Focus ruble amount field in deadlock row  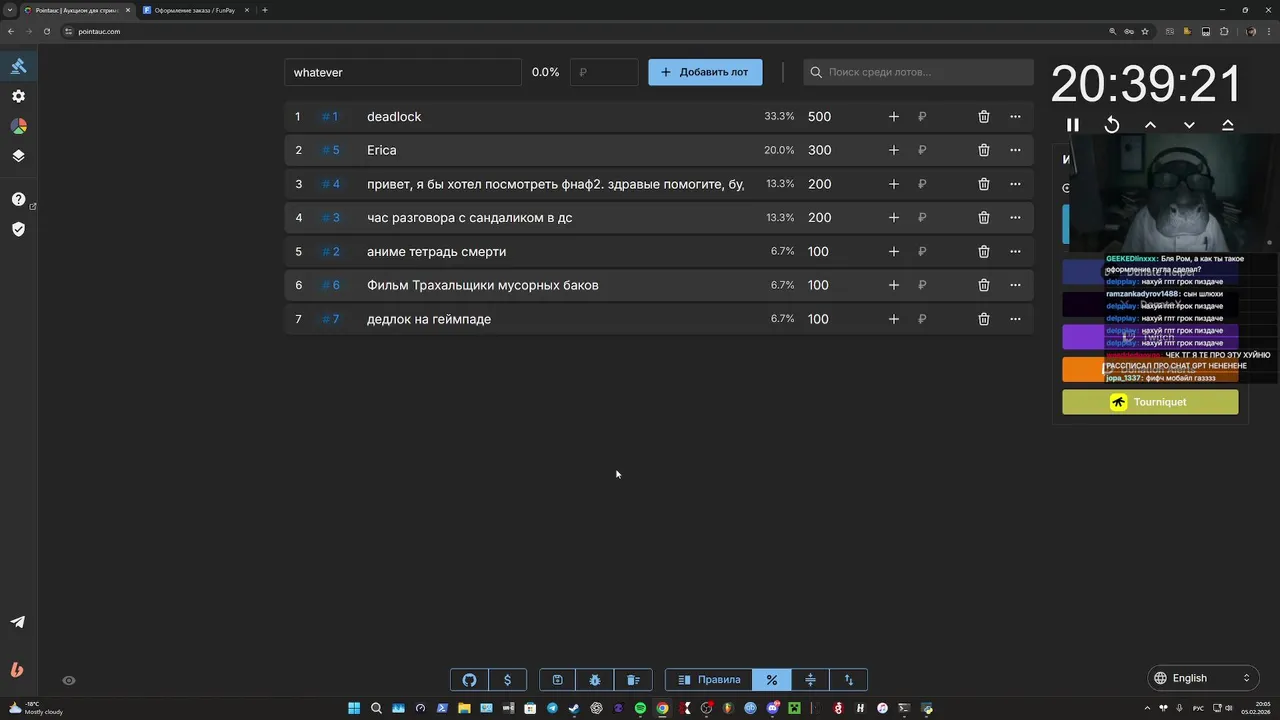coord(938,117)
